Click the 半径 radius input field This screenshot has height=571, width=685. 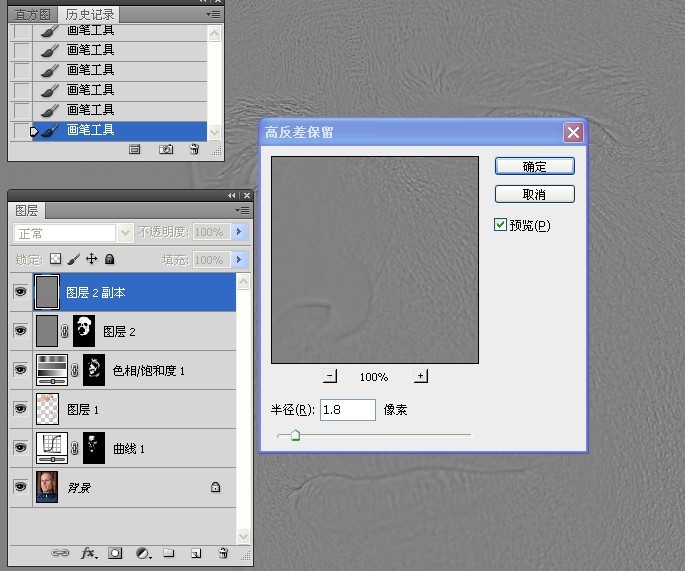348,410
